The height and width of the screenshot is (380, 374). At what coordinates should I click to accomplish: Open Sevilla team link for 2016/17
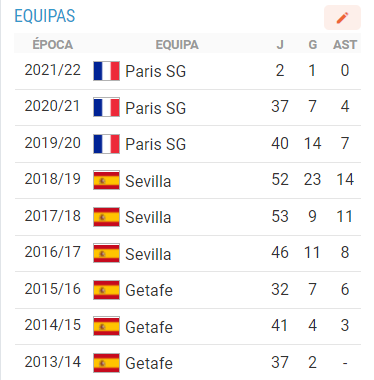pos(148,254)
